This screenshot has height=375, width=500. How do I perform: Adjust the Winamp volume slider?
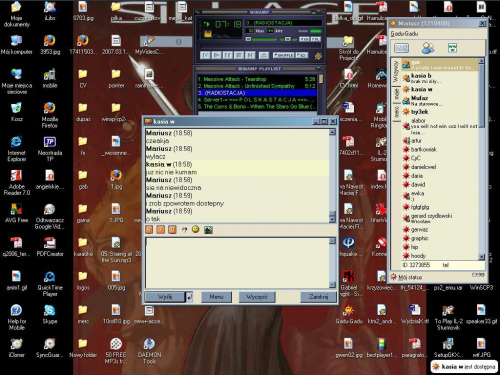pos(265,39)
